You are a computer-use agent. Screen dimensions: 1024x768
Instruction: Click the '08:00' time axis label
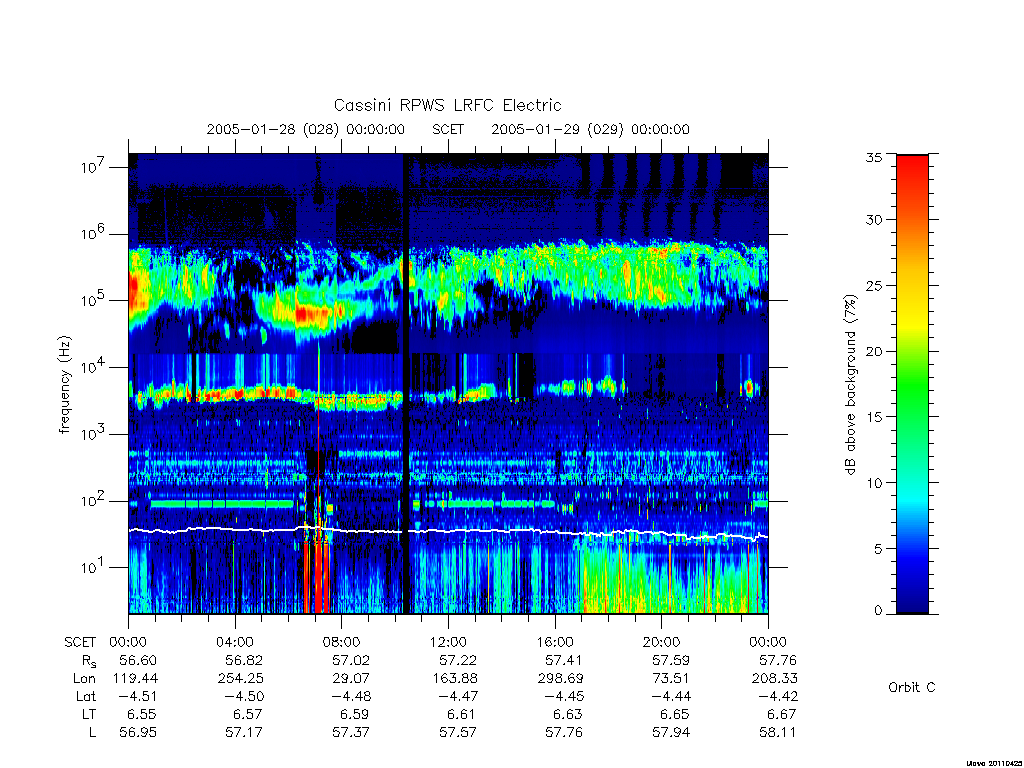click(x=341, y=642)
